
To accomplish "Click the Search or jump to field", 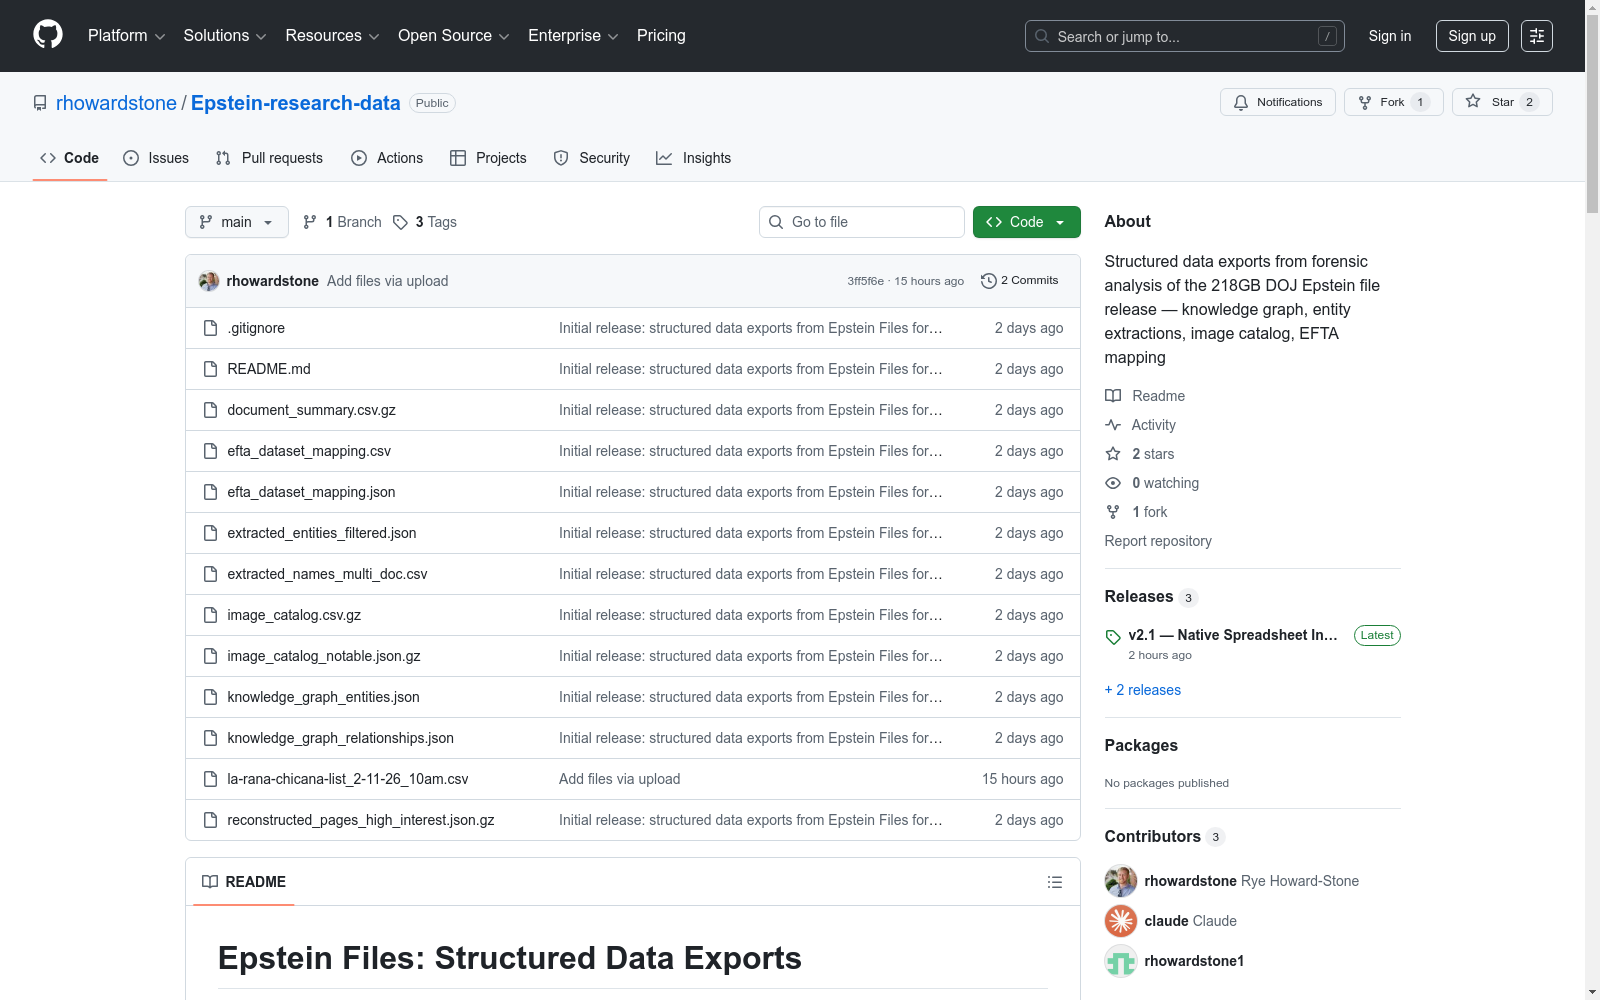I will click(1185, 36).
